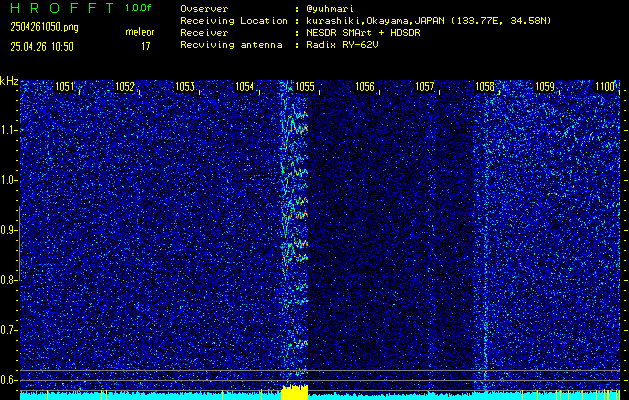Click the Recviving antenna label

(231, 45)
